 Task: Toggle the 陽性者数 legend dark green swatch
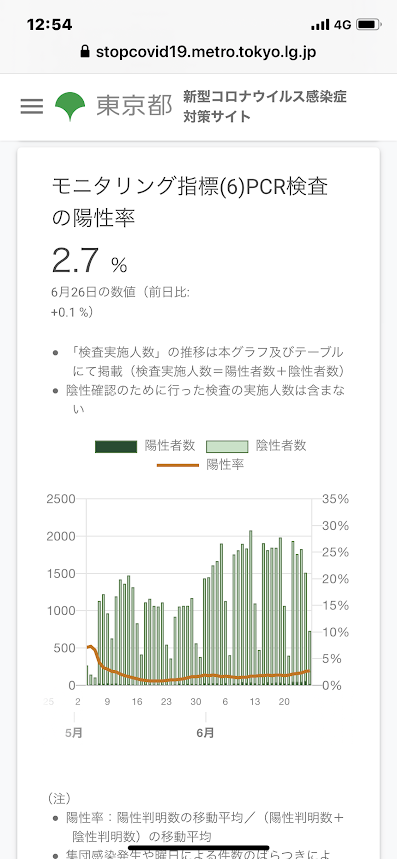[x=116, y=446]
